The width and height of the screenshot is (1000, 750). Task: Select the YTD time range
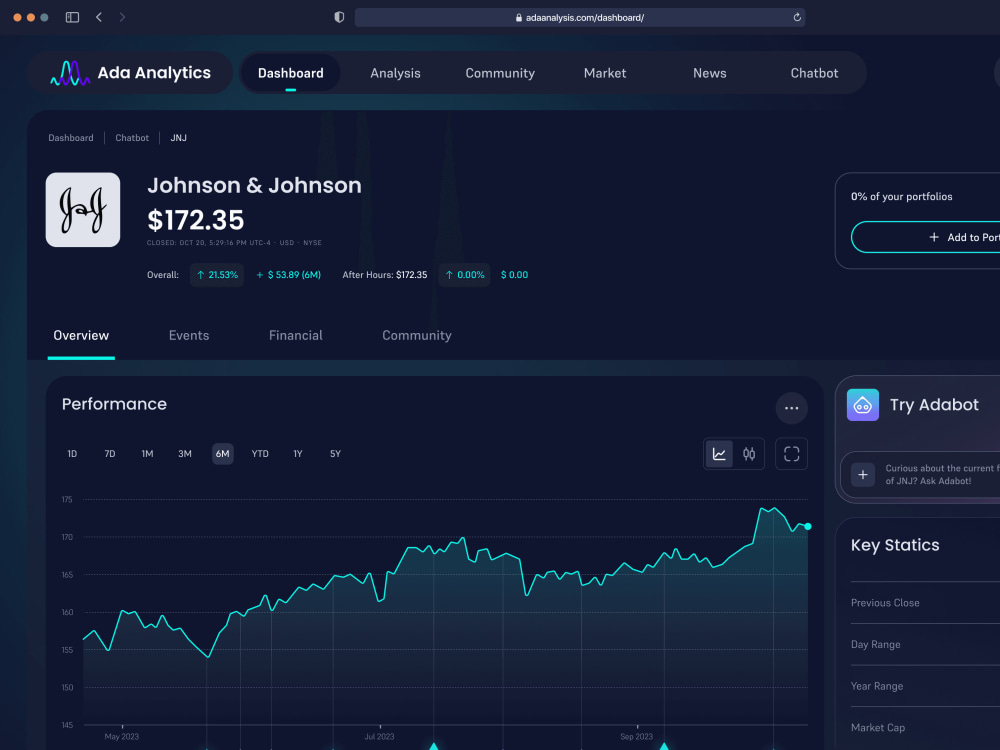260,454
